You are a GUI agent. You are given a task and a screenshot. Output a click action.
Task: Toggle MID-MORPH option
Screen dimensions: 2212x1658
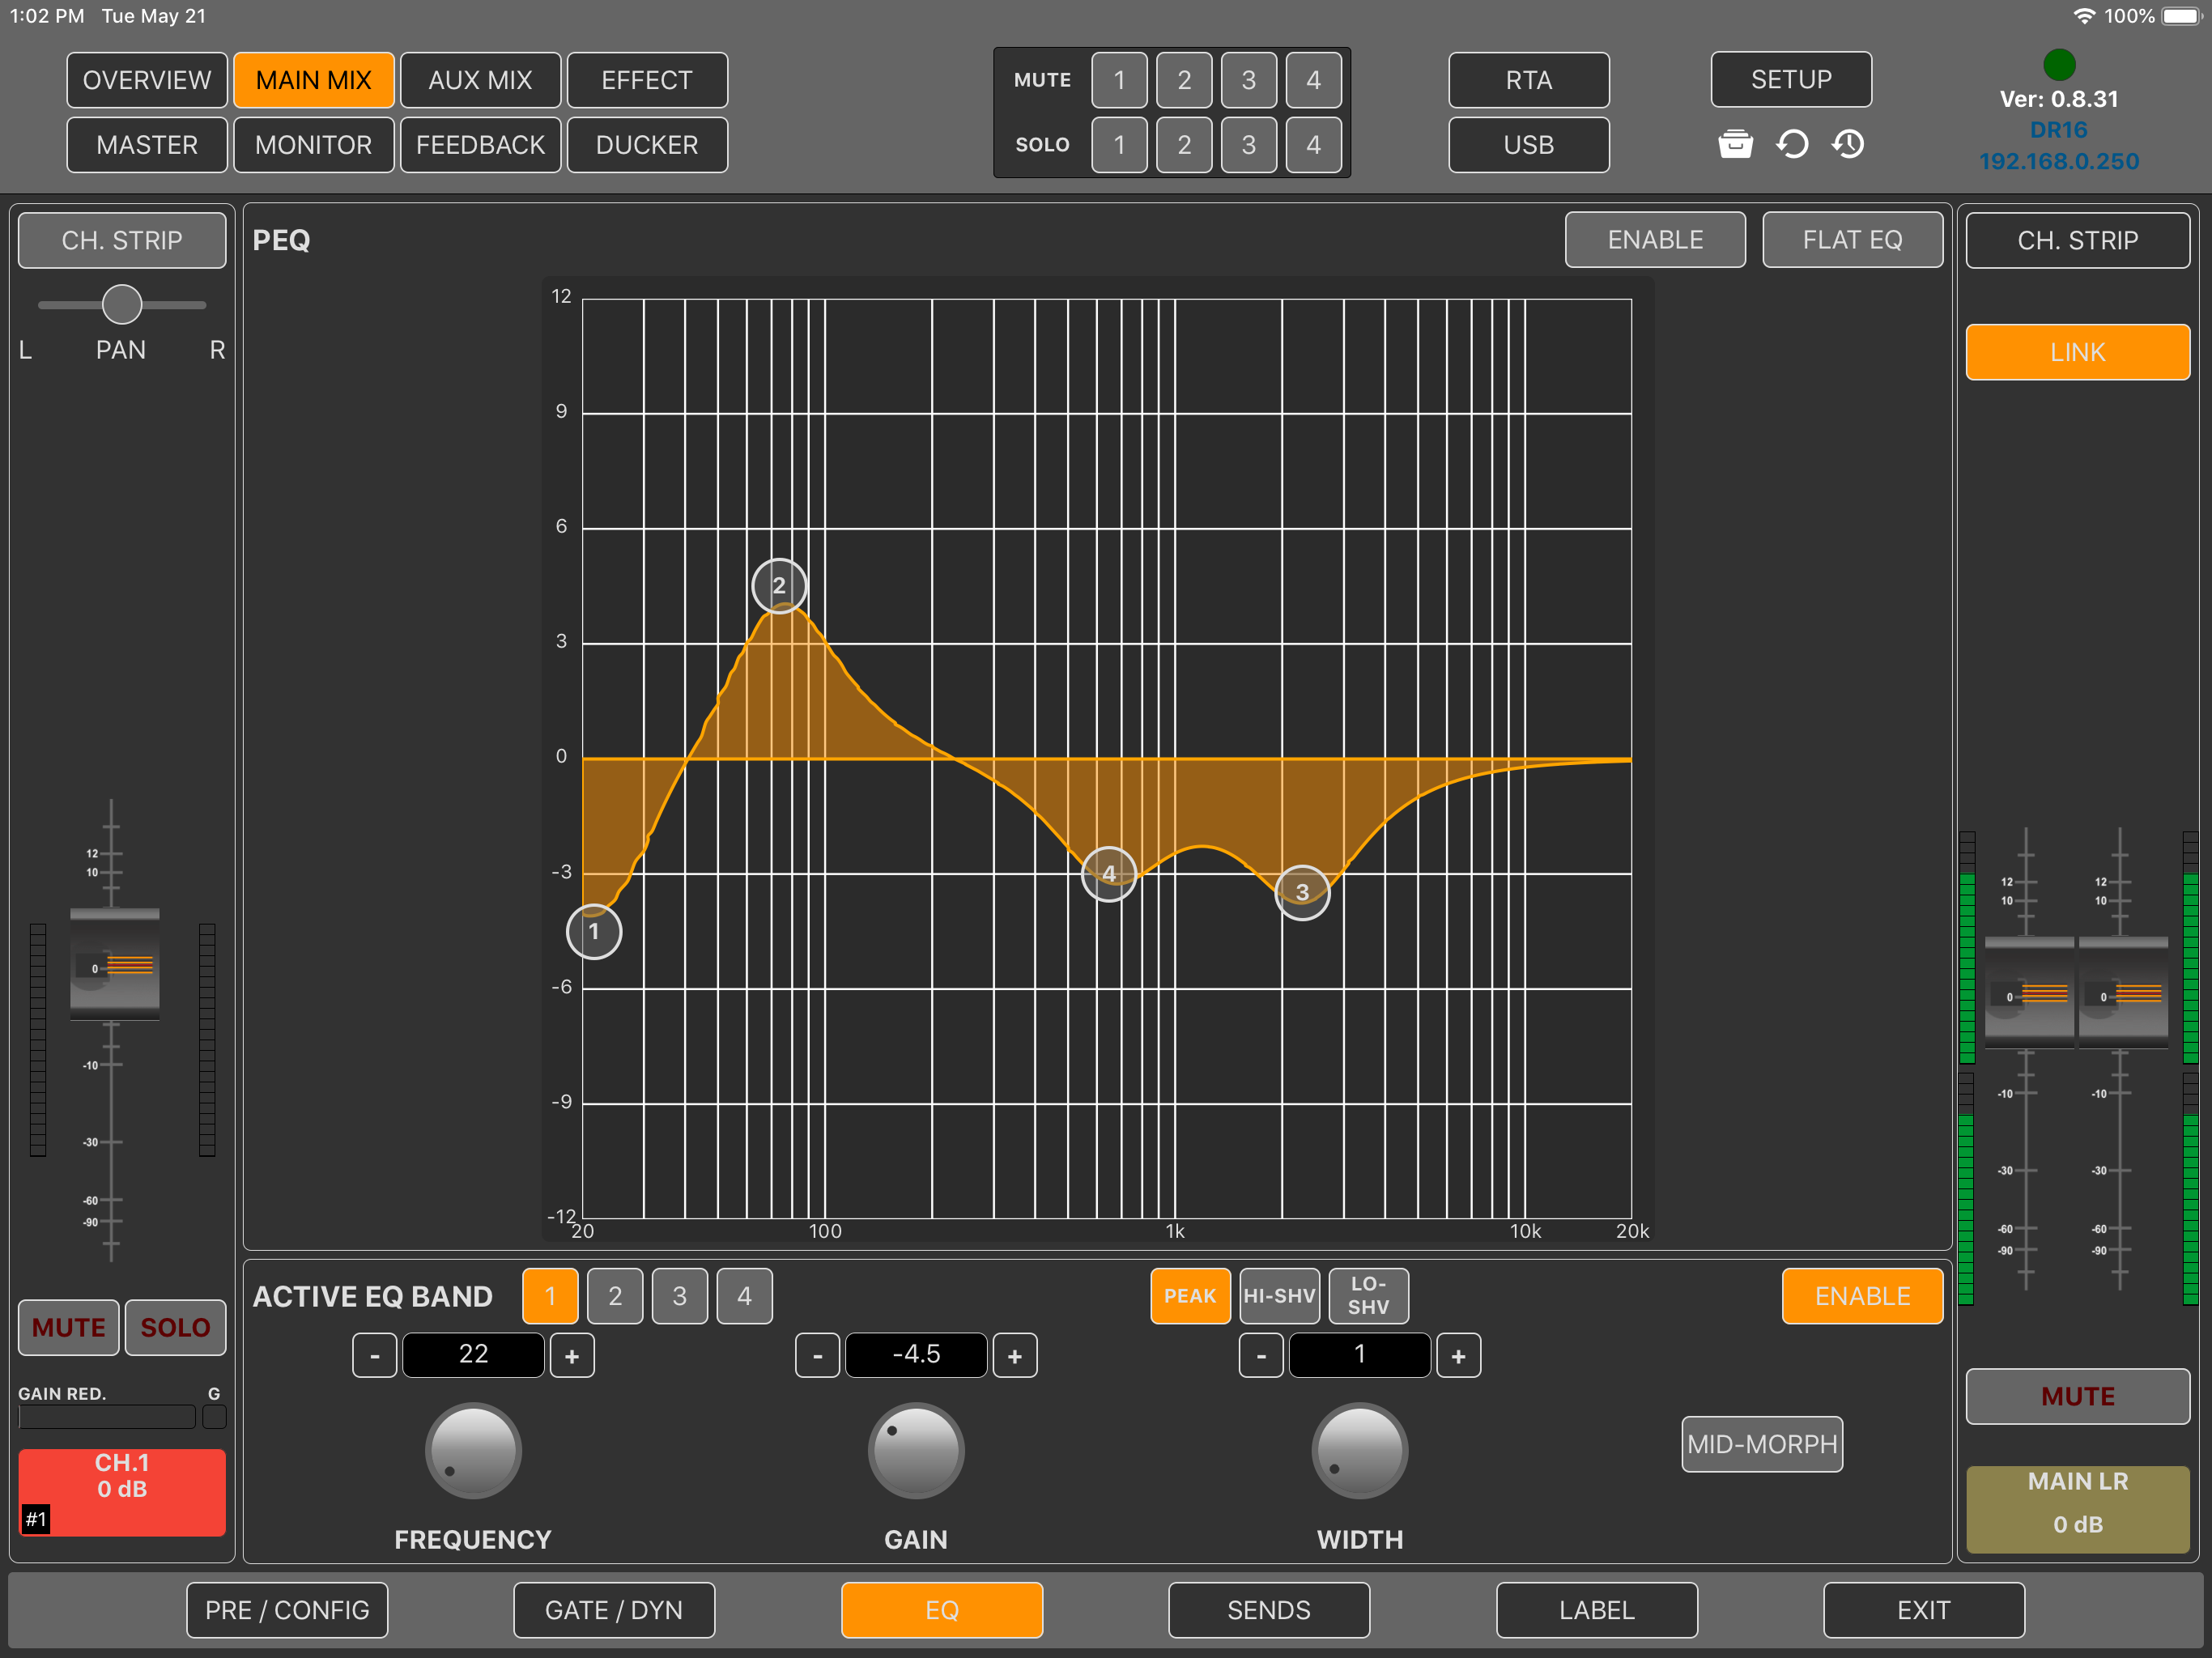pos(1762,1444)
